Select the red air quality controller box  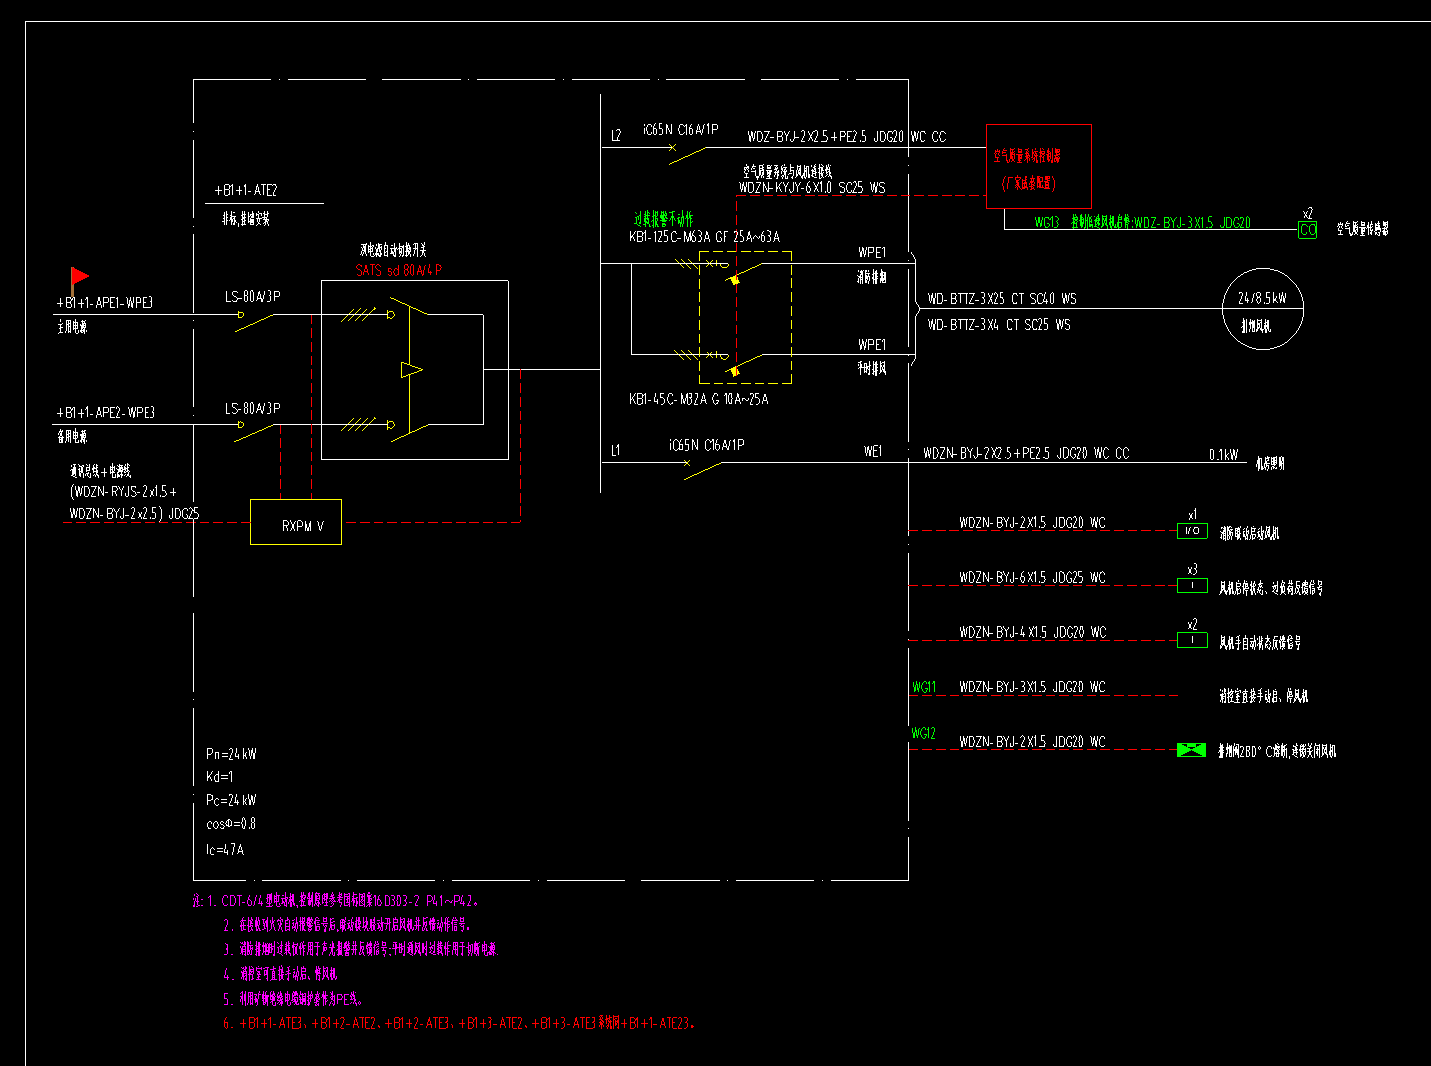pyautogui.click(x=1038, y=166)
